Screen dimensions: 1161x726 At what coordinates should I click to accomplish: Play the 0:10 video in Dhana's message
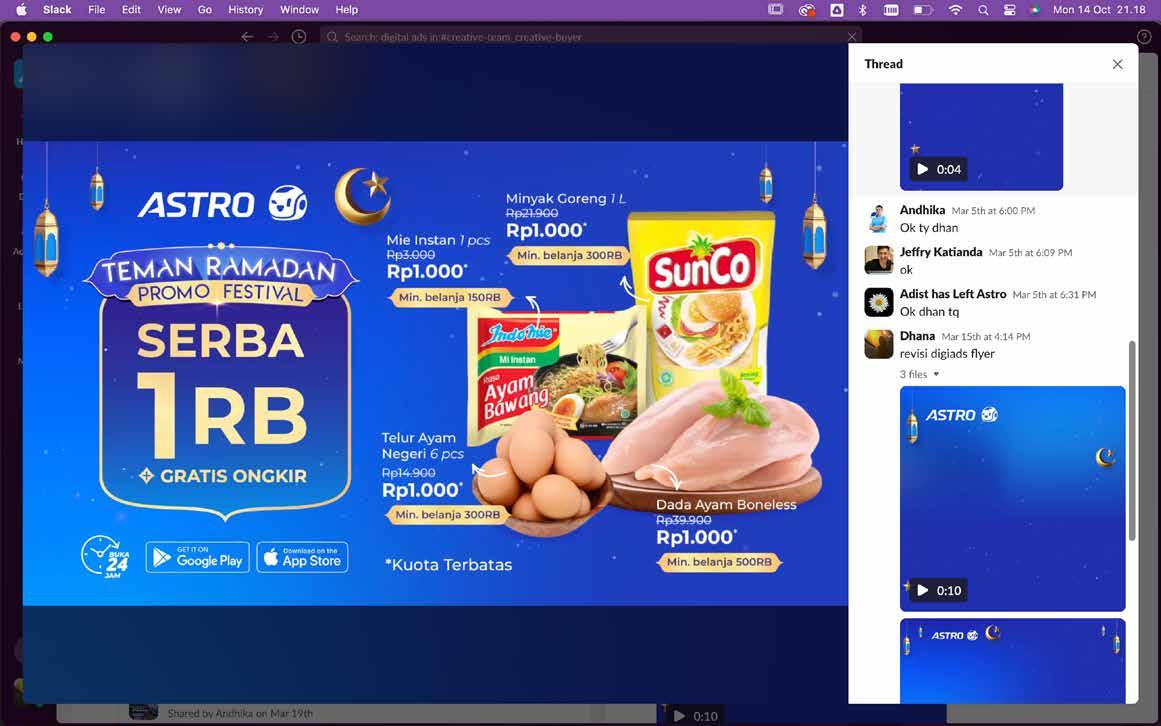coord(923,591)
